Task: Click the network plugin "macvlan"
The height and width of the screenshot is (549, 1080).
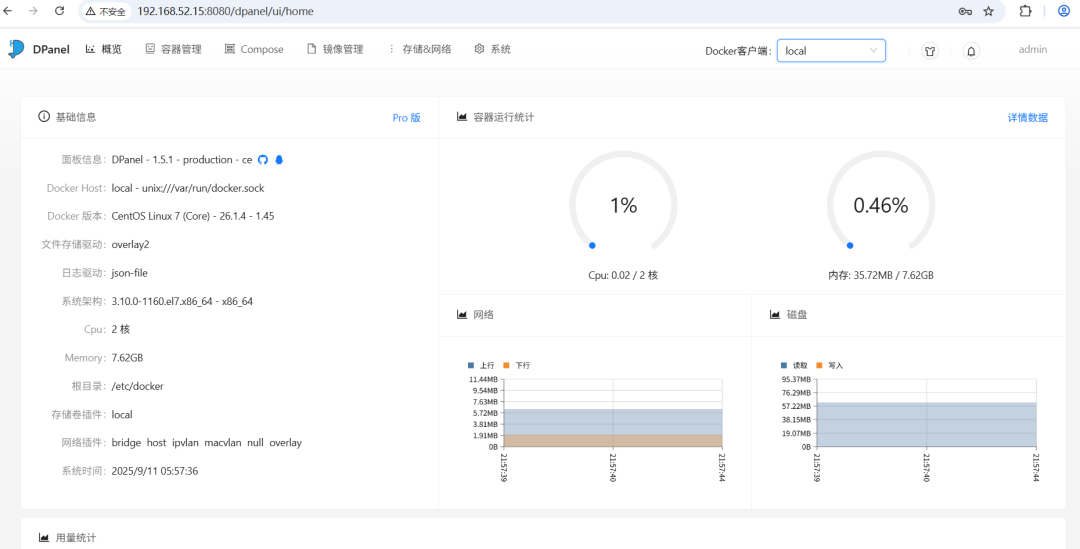Action: [x=222, y=443]
